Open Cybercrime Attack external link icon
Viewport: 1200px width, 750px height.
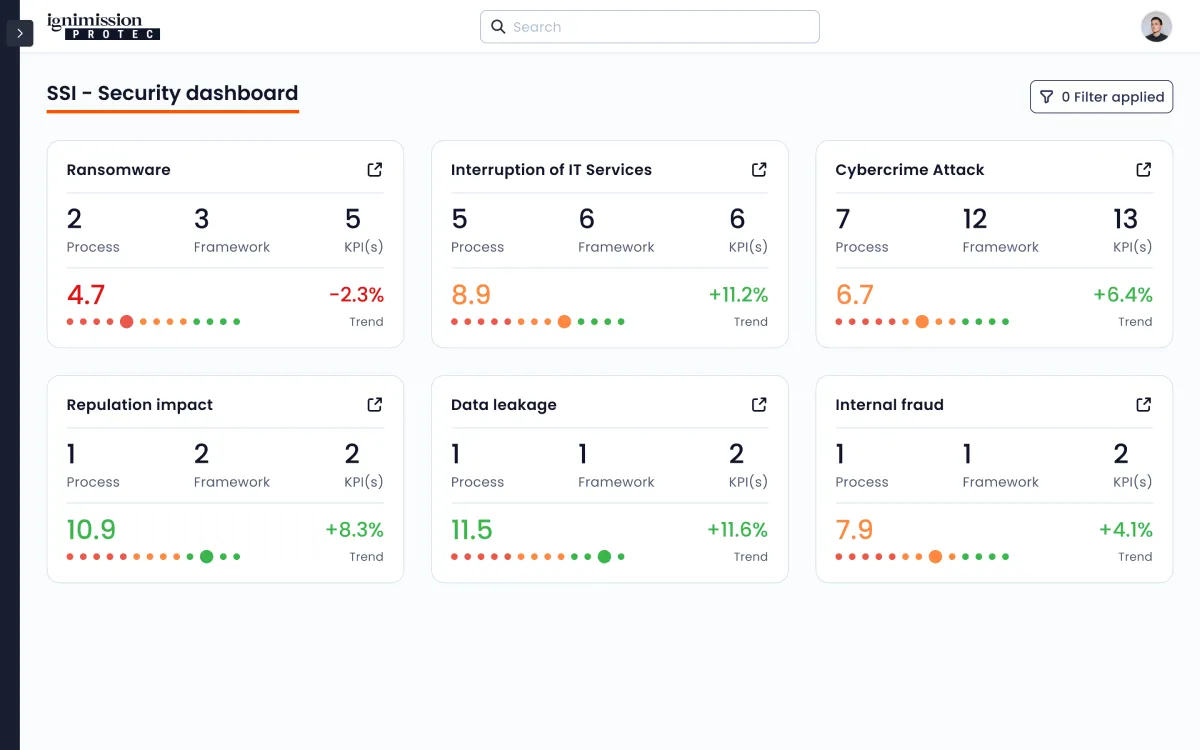(1143, 170)
